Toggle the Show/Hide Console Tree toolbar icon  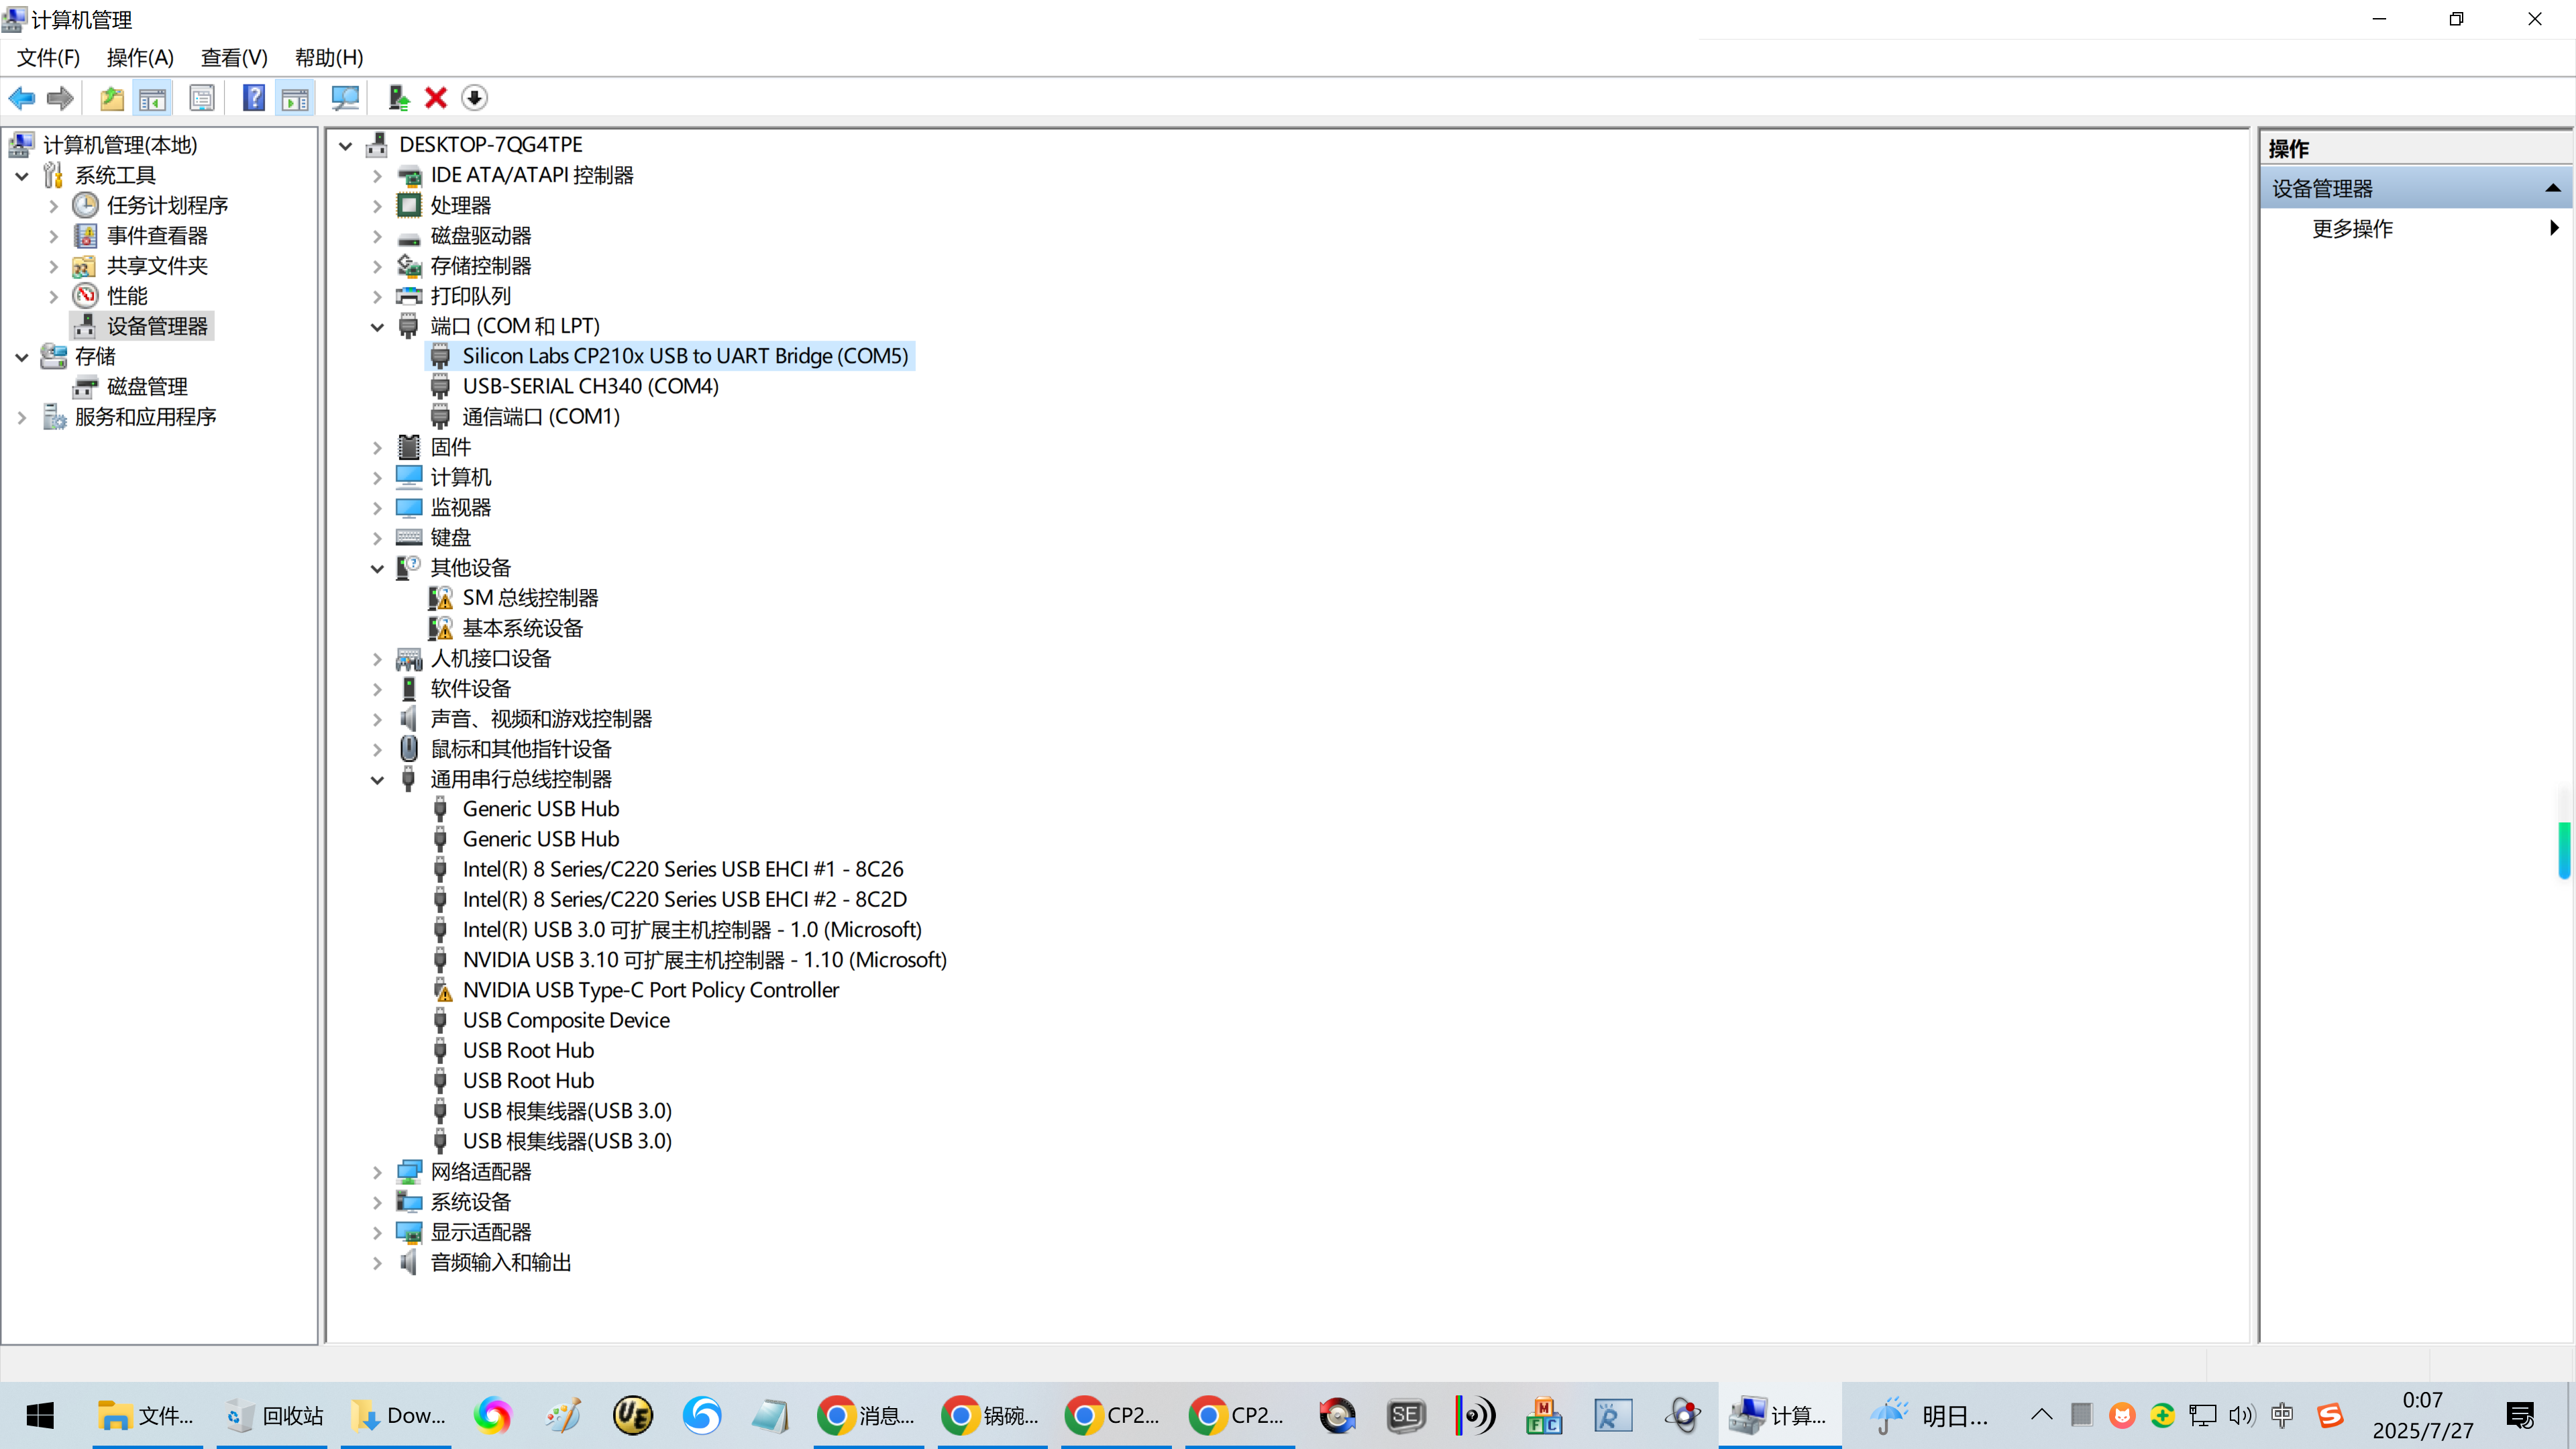point(153,98)
